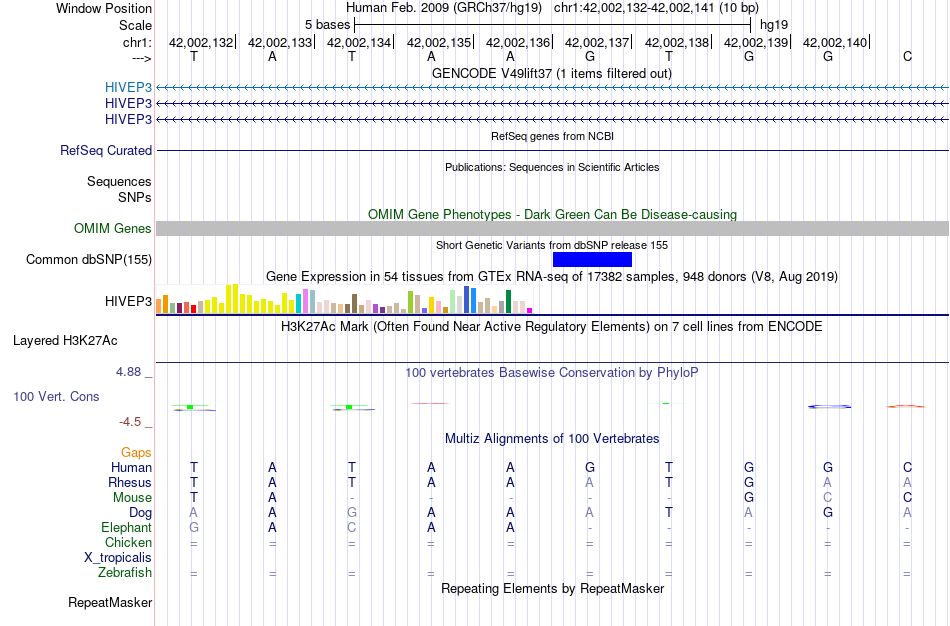Select the Common dbSNP(155) track label

click(89, 259)
